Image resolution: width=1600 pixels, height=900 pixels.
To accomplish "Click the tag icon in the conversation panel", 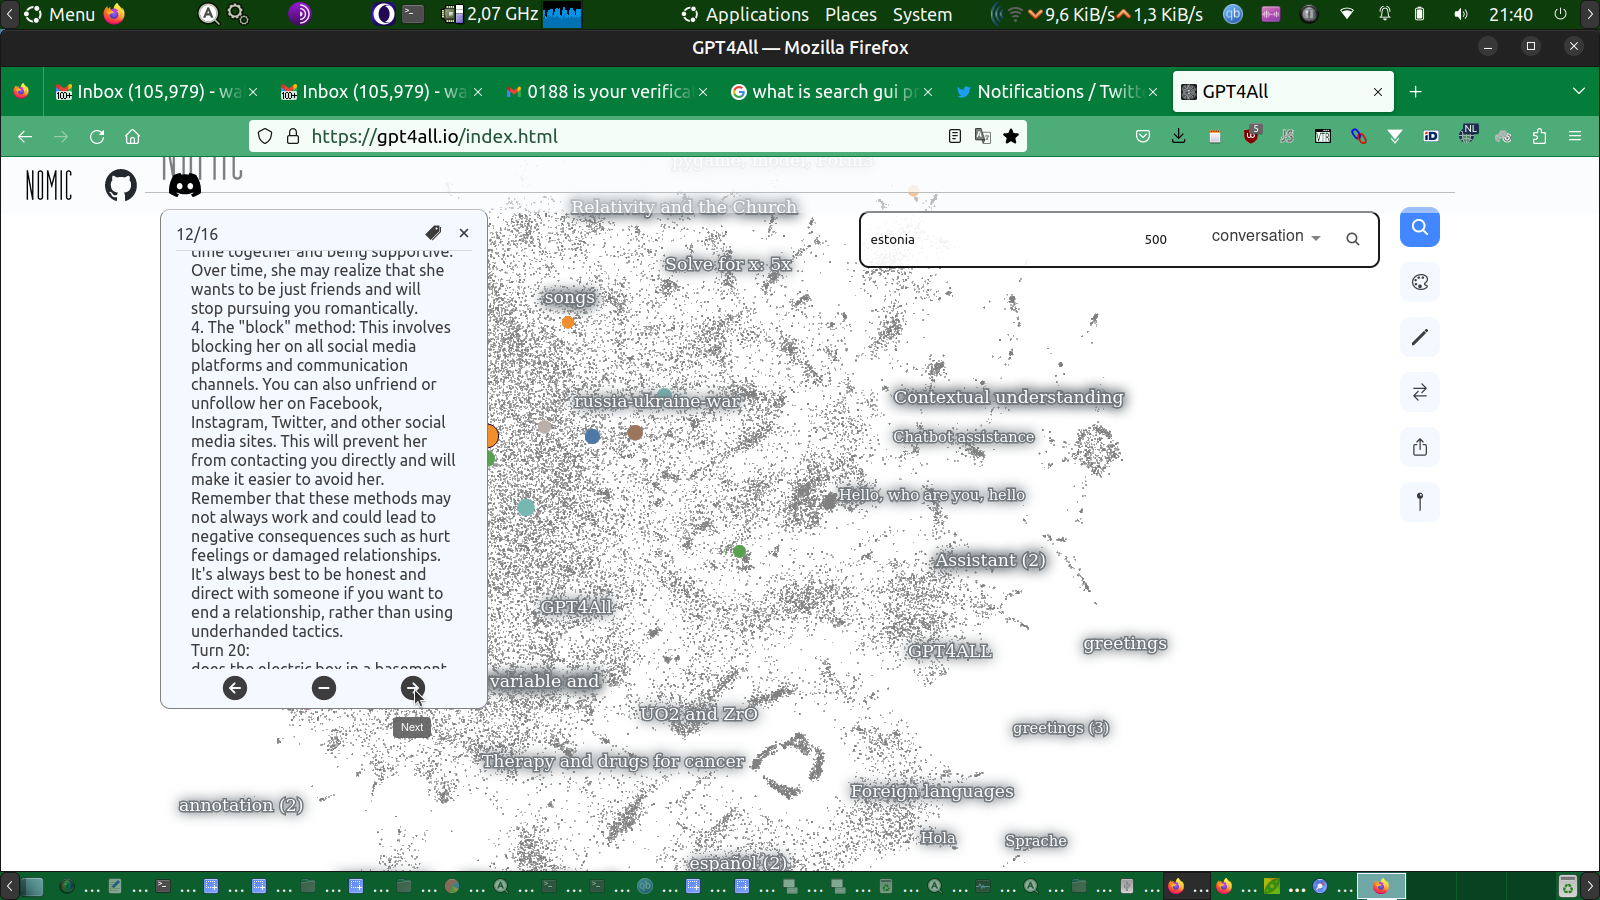I will pos(433,233).
